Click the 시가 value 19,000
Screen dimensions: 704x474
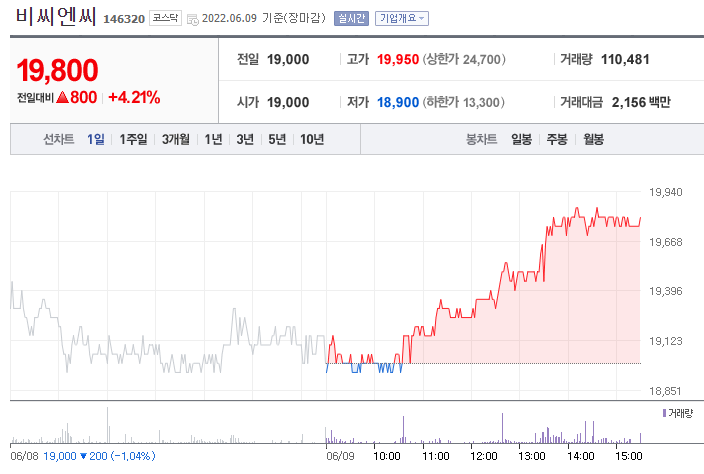click(288, 102)
